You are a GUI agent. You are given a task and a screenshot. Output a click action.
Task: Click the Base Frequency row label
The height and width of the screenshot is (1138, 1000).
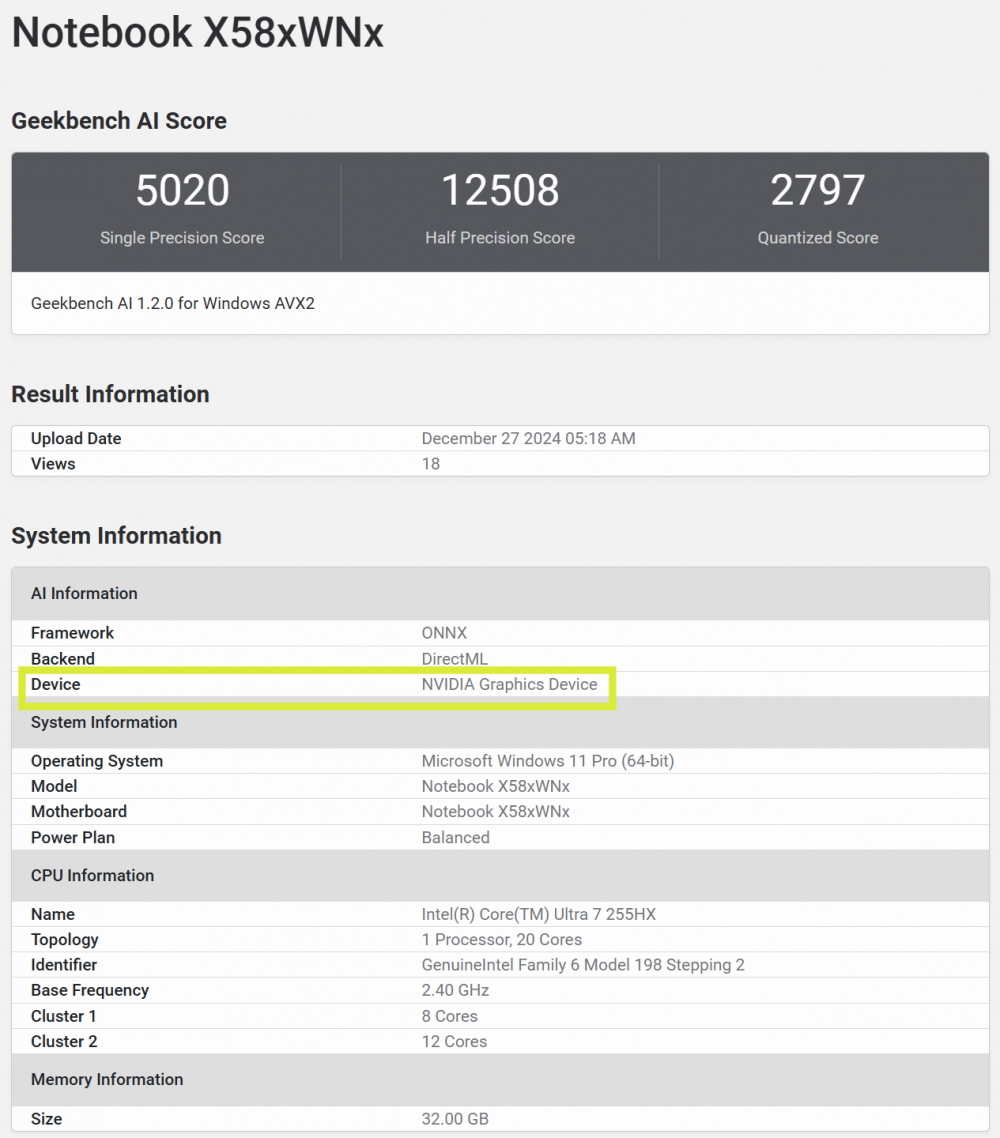click(x=90, y=990)
